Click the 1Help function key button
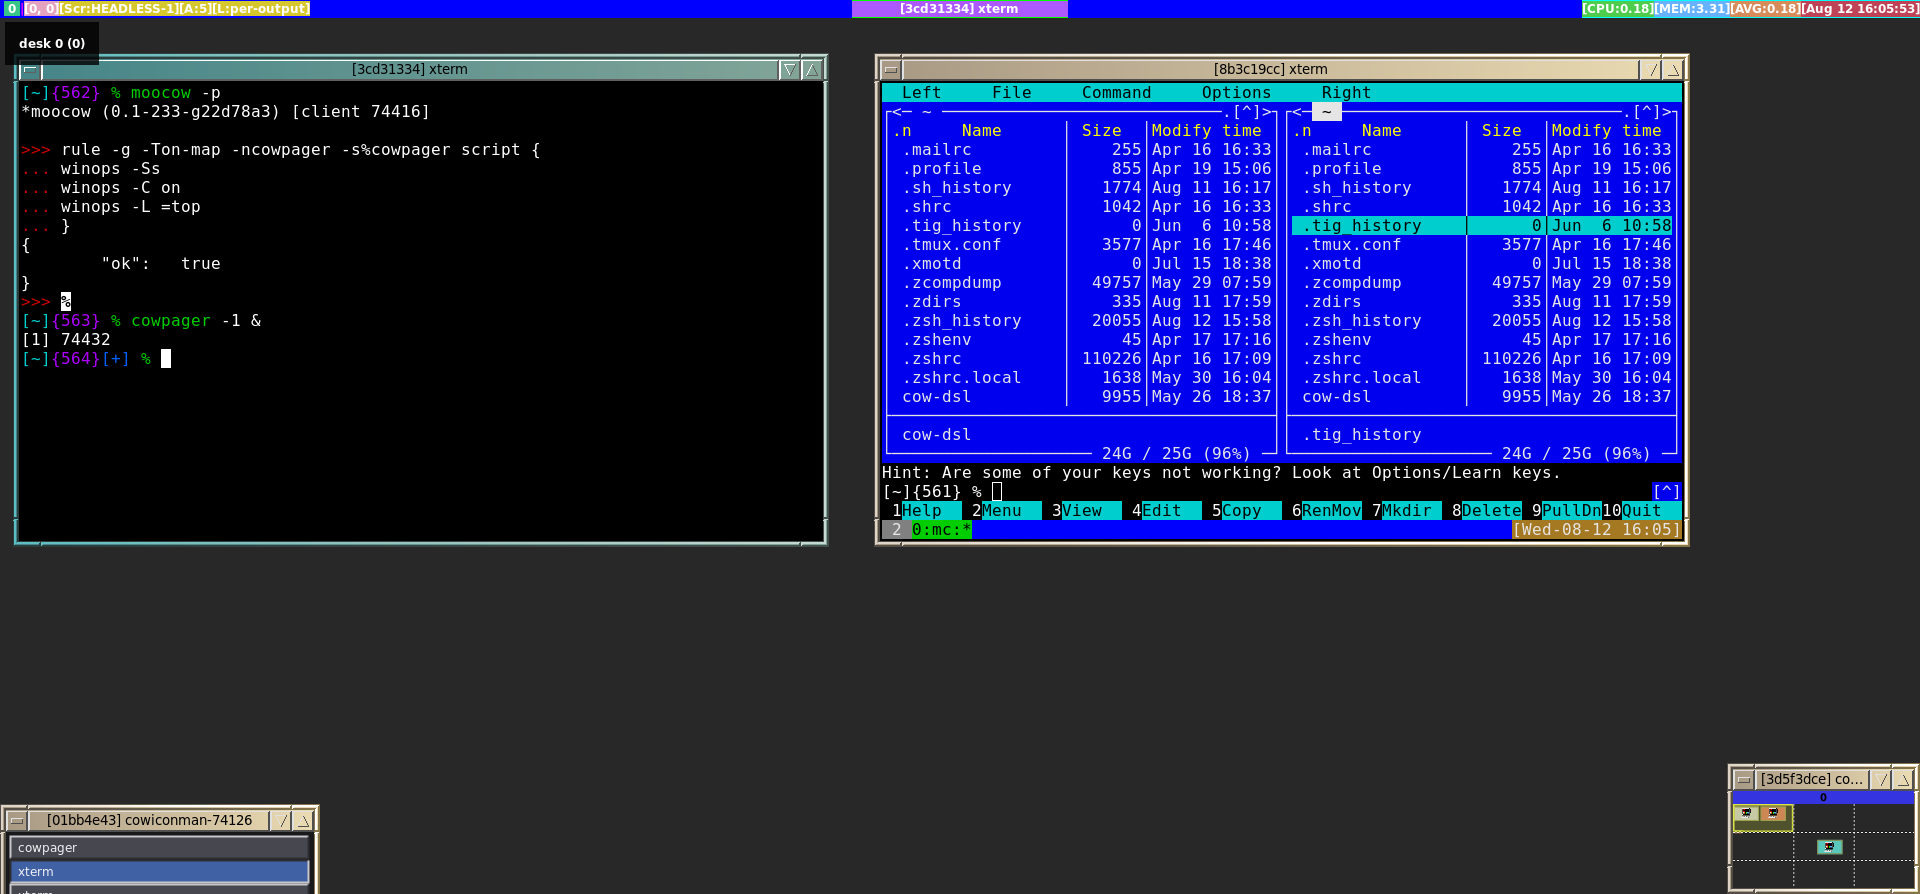This screenshot has height=894, width=1920. click(x=921, y=511)
